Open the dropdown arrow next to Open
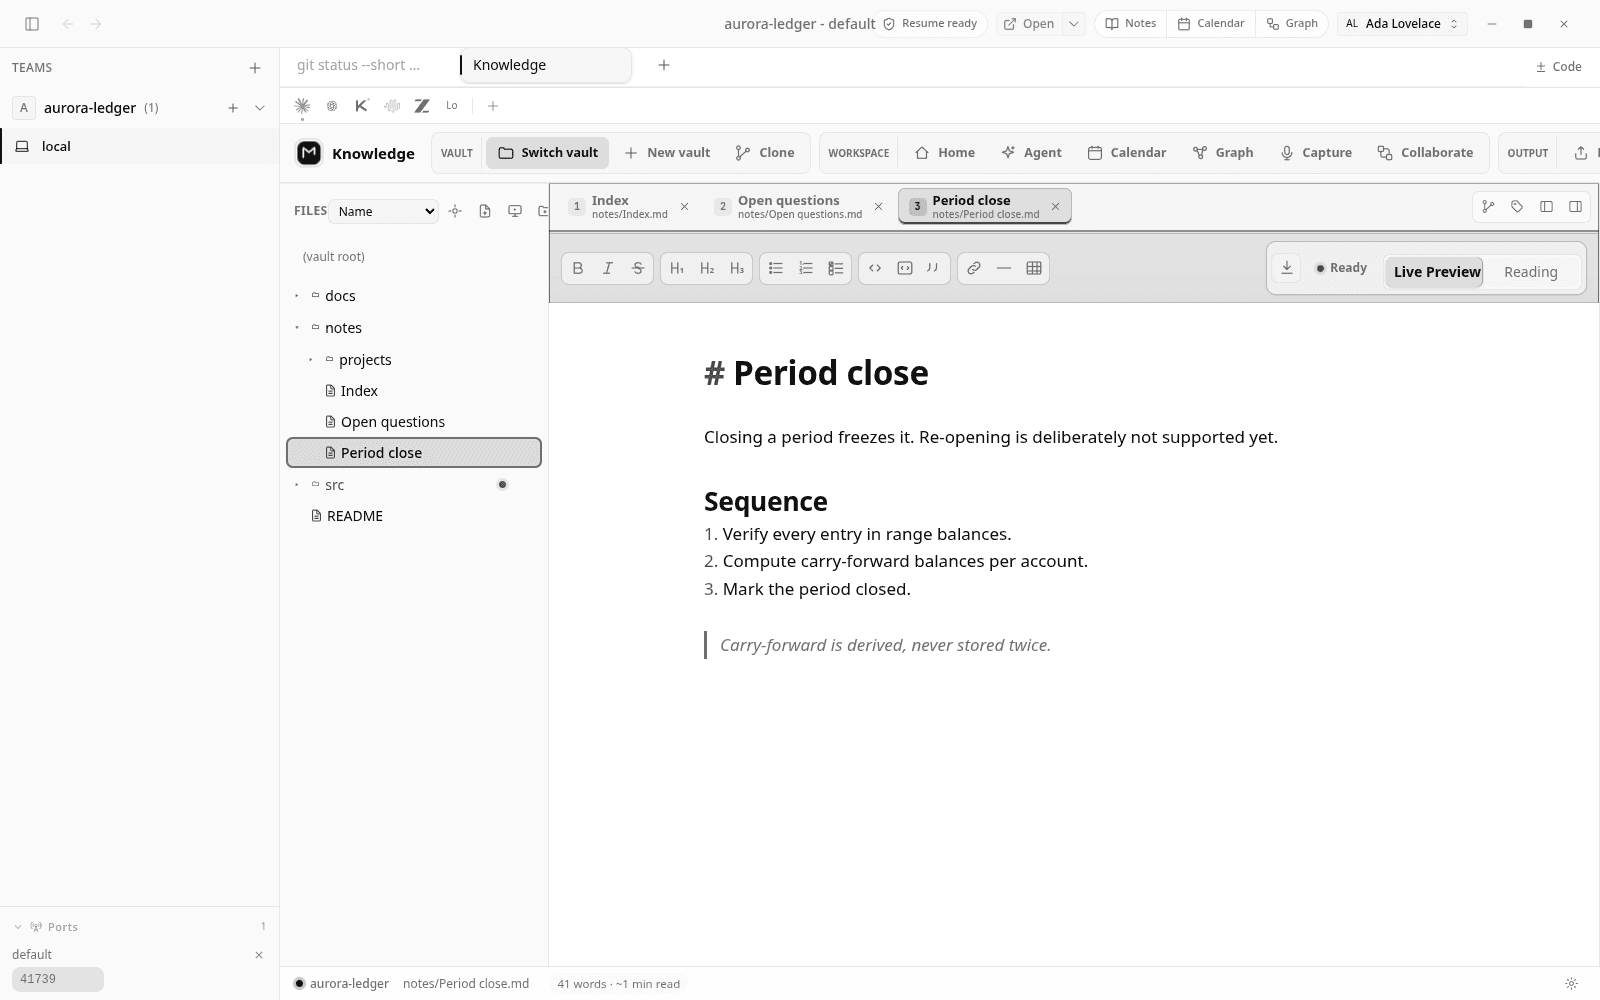1600x1000 pixels. pyautogui.click(x=1073, y=24)
